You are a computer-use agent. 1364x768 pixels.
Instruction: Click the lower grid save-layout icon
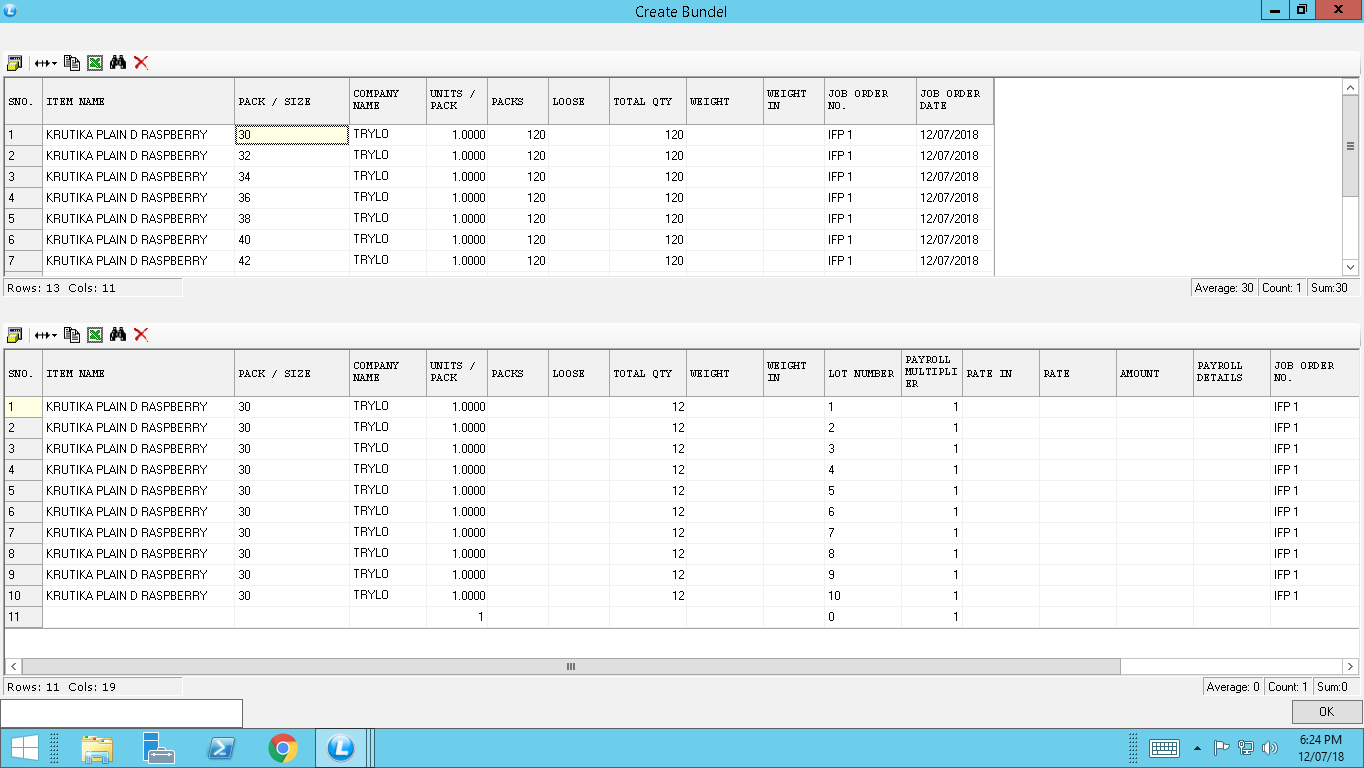click(15, 334)
